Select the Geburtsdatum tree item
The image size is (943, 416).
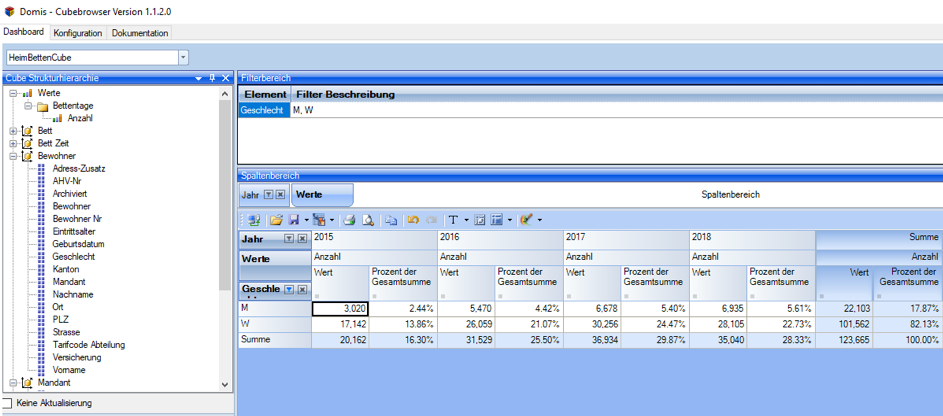[x=78, y=244]
